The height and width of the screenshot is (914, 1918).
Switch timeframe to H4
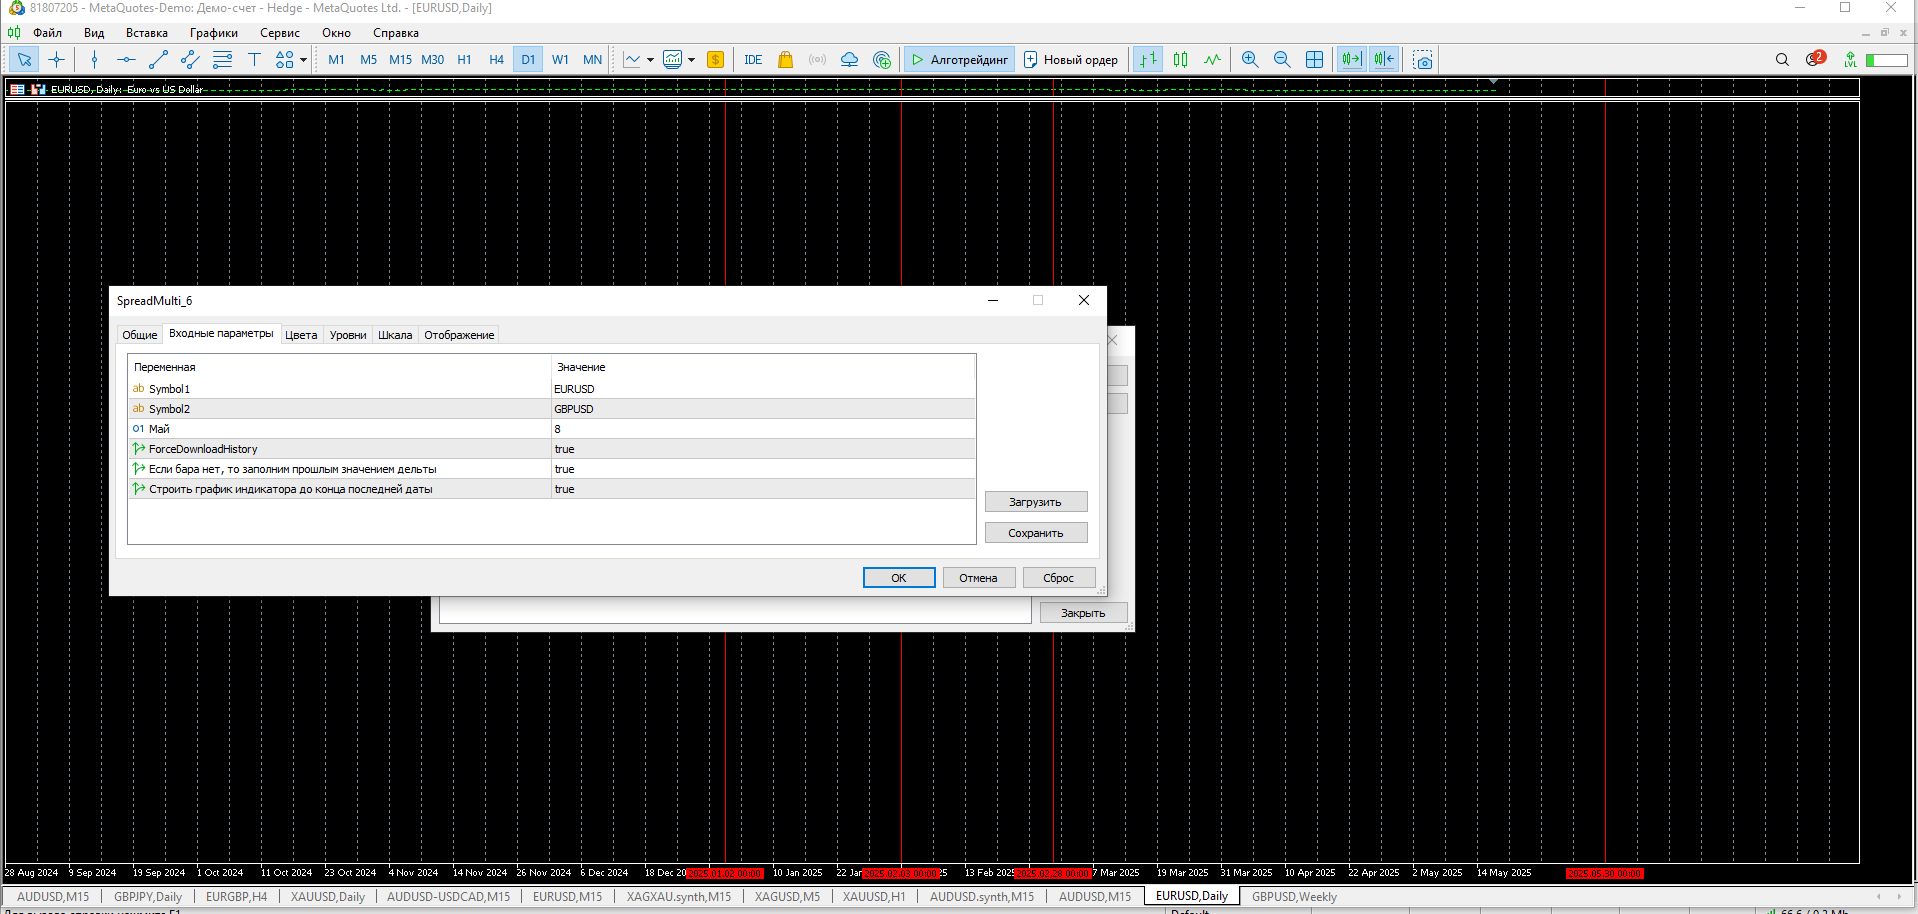point(496,60)
